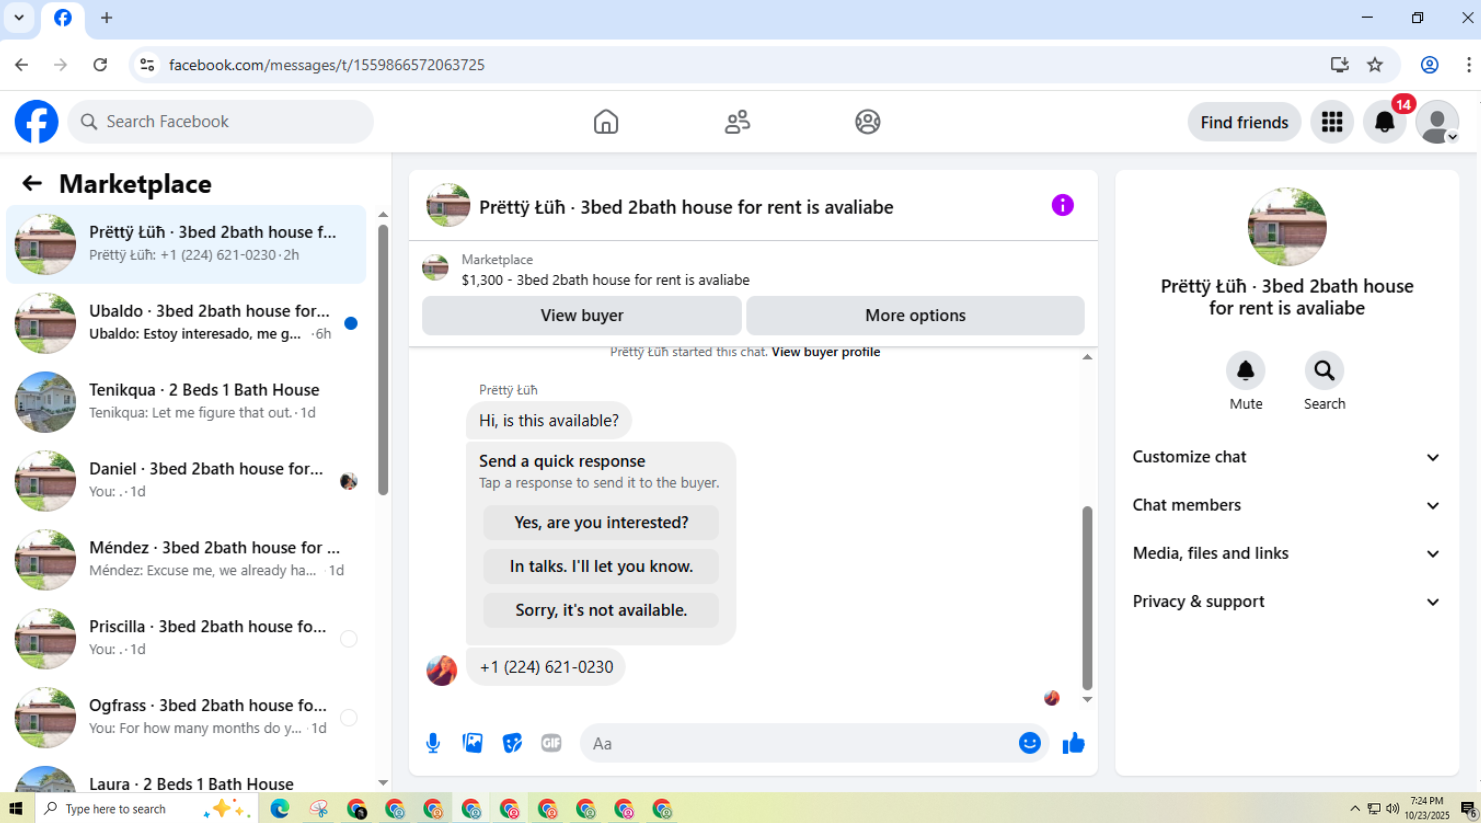1481x823 pixels.
Task: Open the Ogfrass conversation
Action: pyautogui.click(x=186, y=718)
